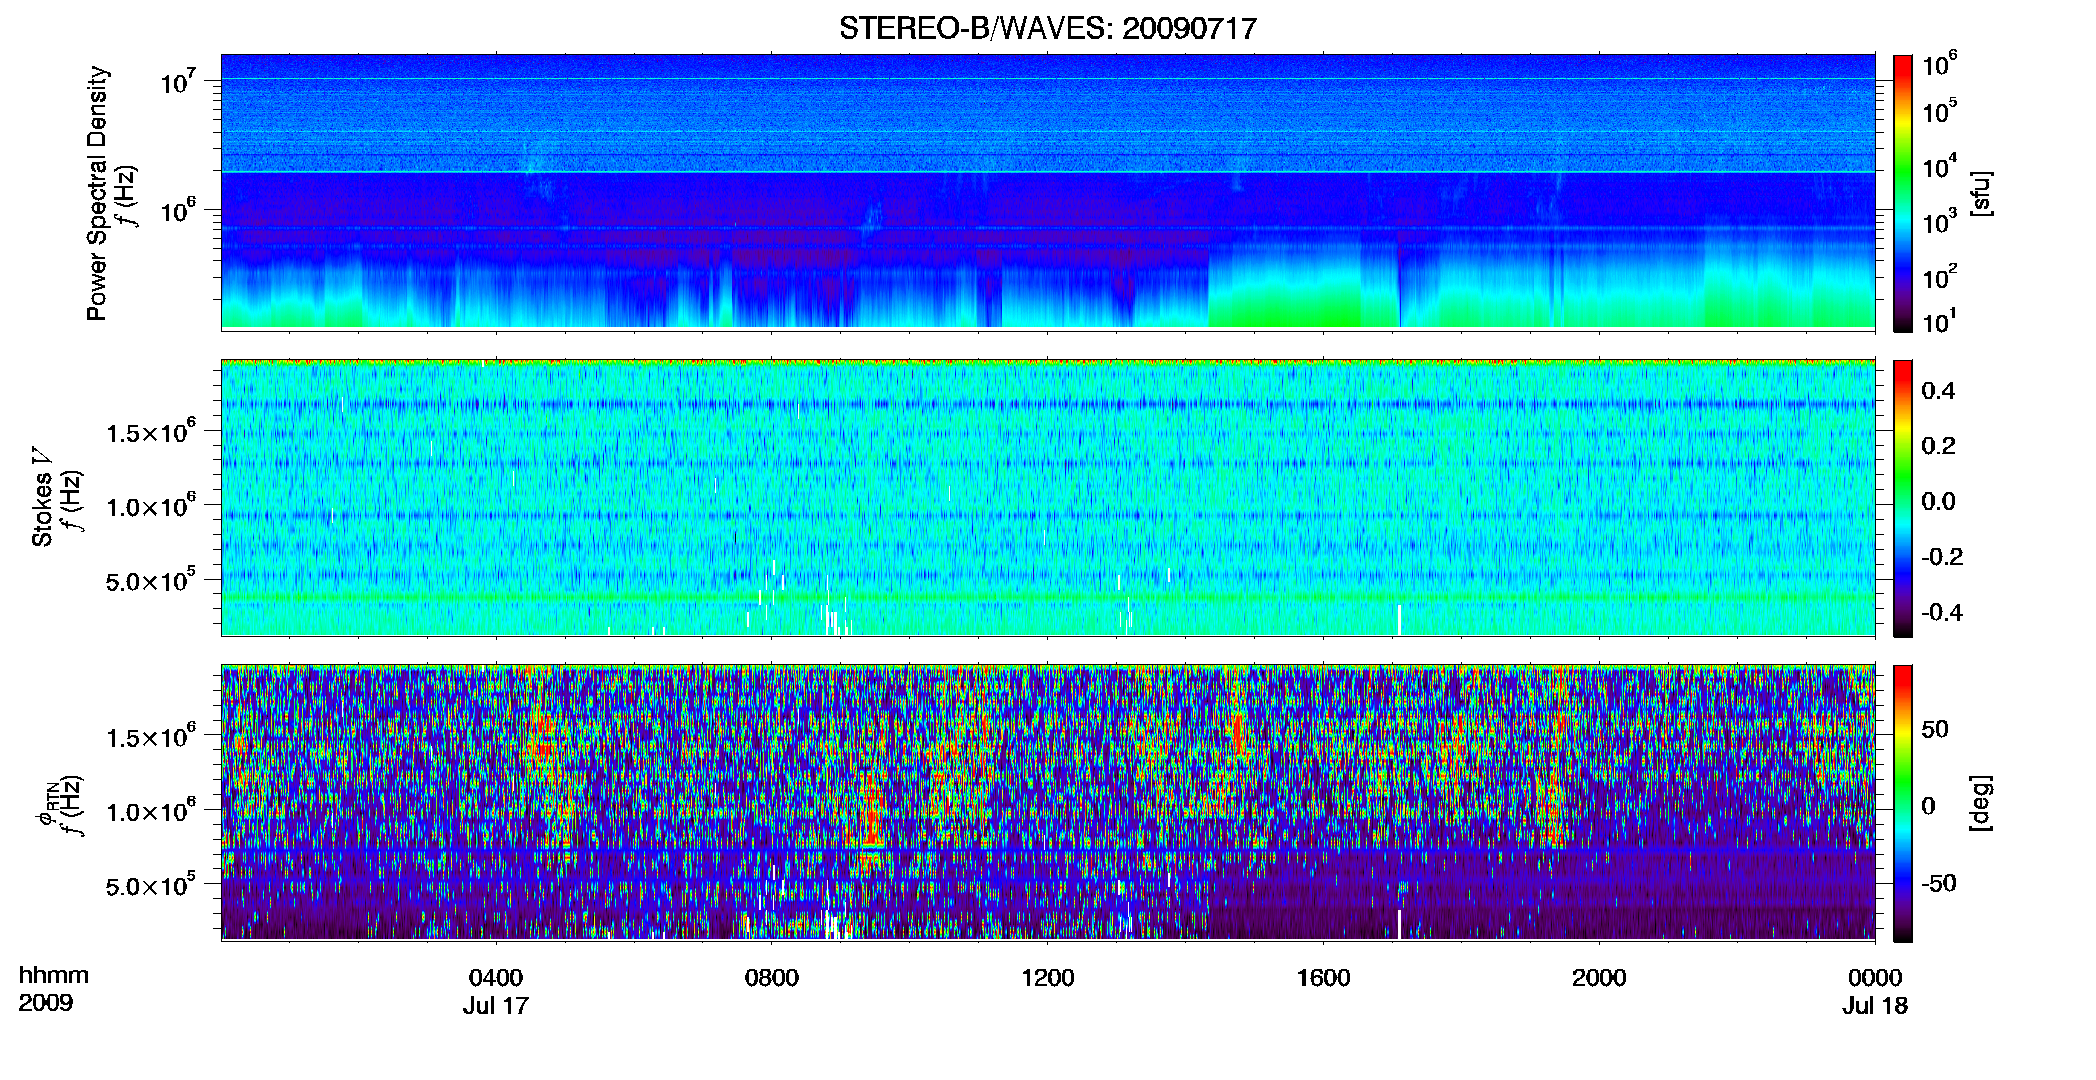Click the top panel's [sfu] colorbar
Screen dimensions: 2096x1080
pos(1903,193)
